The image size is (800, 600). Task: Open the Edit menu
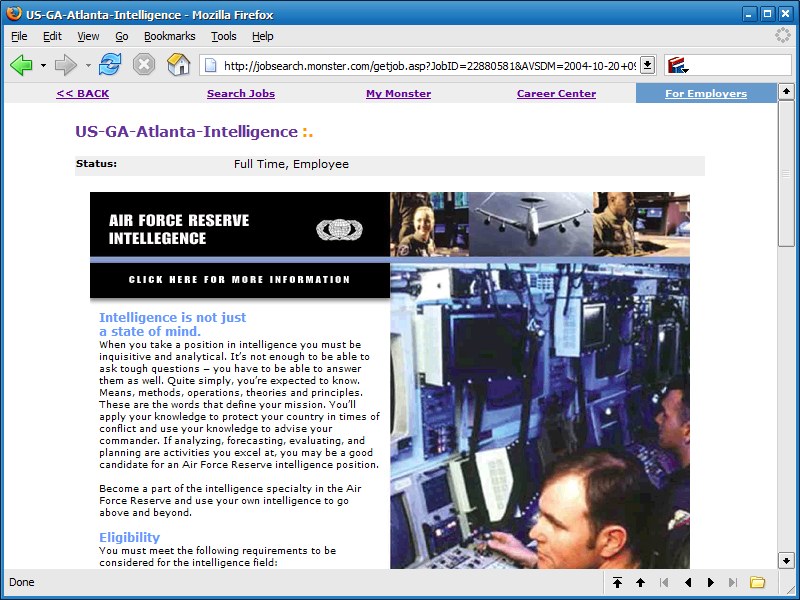pos(52,36)
